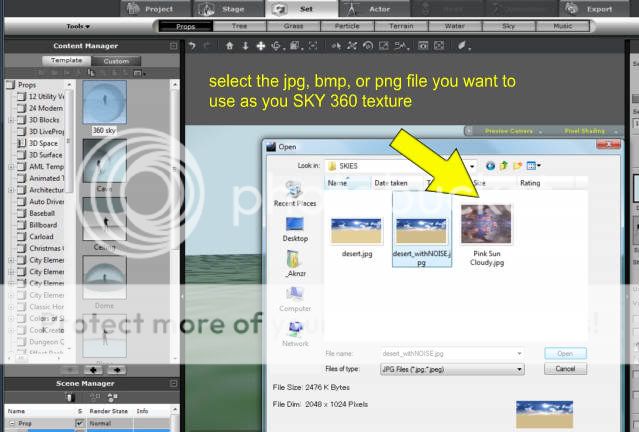
Task: Select the Scale tool in viewport toolbar
Action: (x=295, y=46)
